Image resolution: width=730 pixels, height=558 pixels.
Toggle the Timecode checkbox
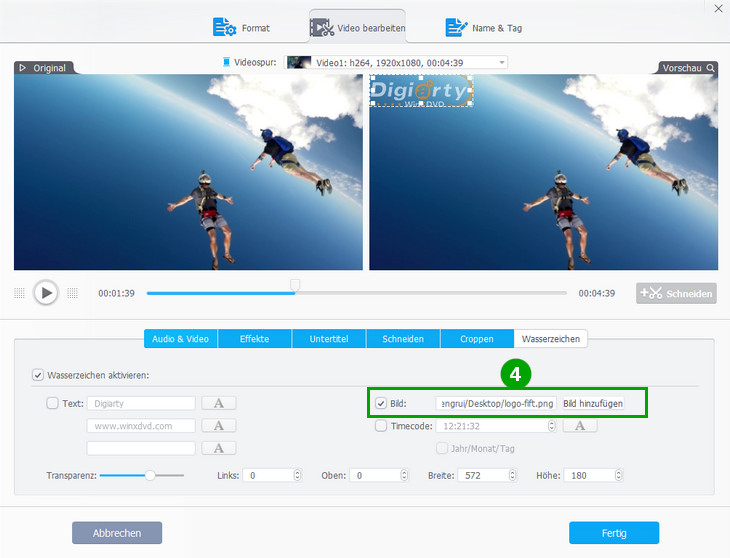pos(381,425)
